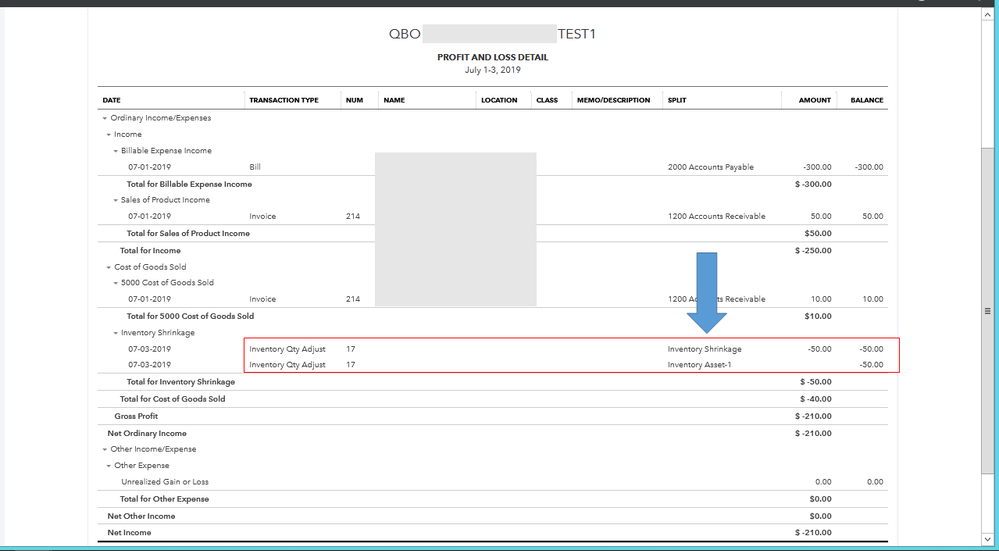Click the $ -250.00 Total for Income amount
Viewport: 999px width, 551px height.
pyautogui.click(x=813, y=251)
